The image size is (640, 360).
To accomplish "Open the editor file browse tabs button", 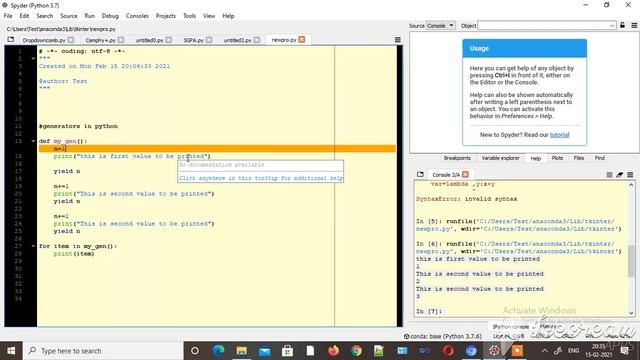I will coord(11,40).
